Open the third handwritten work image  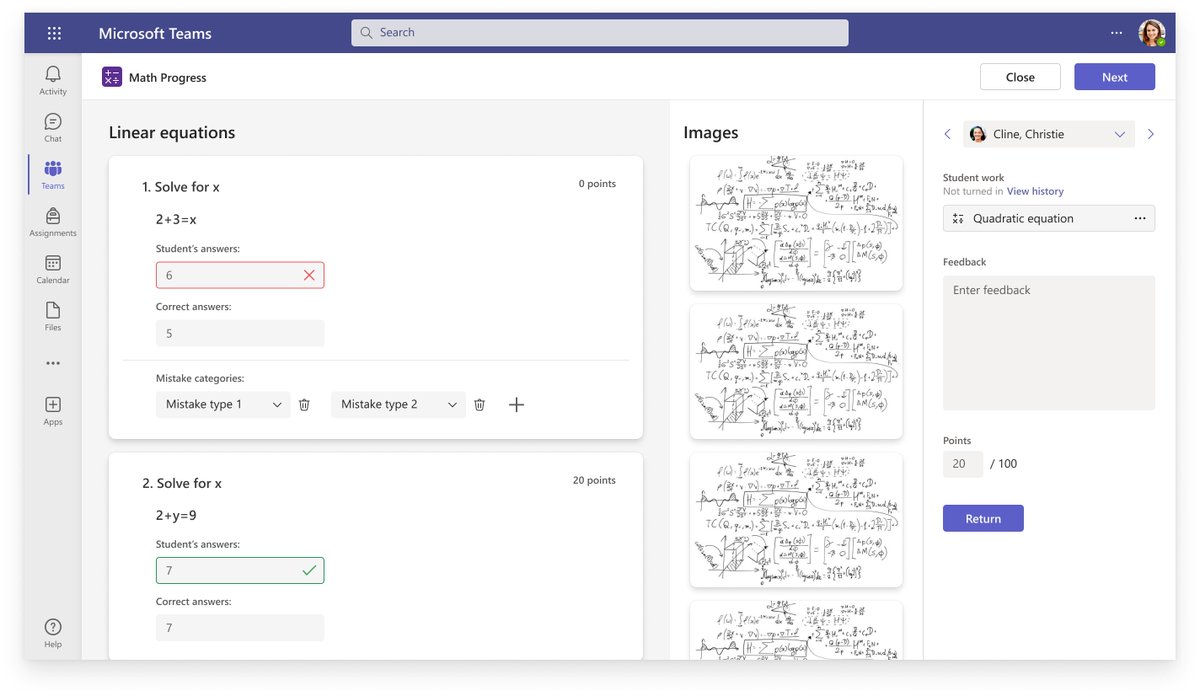coord(796,520)
